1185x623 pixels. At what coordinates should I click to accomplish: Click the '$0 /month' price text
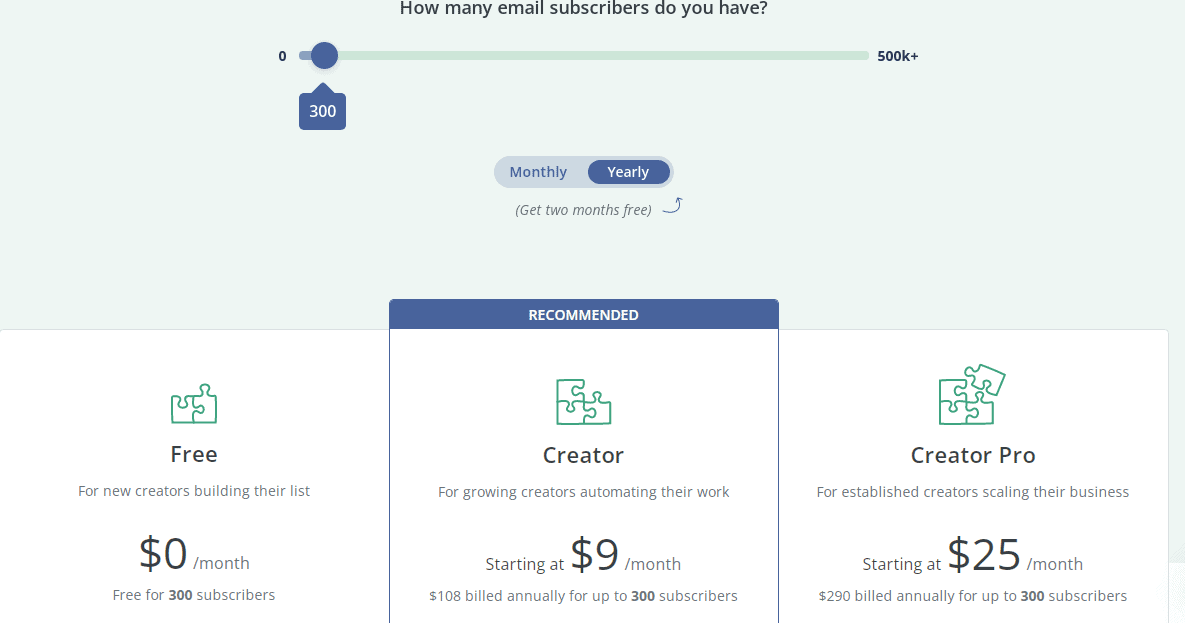[x=193, y=554]
